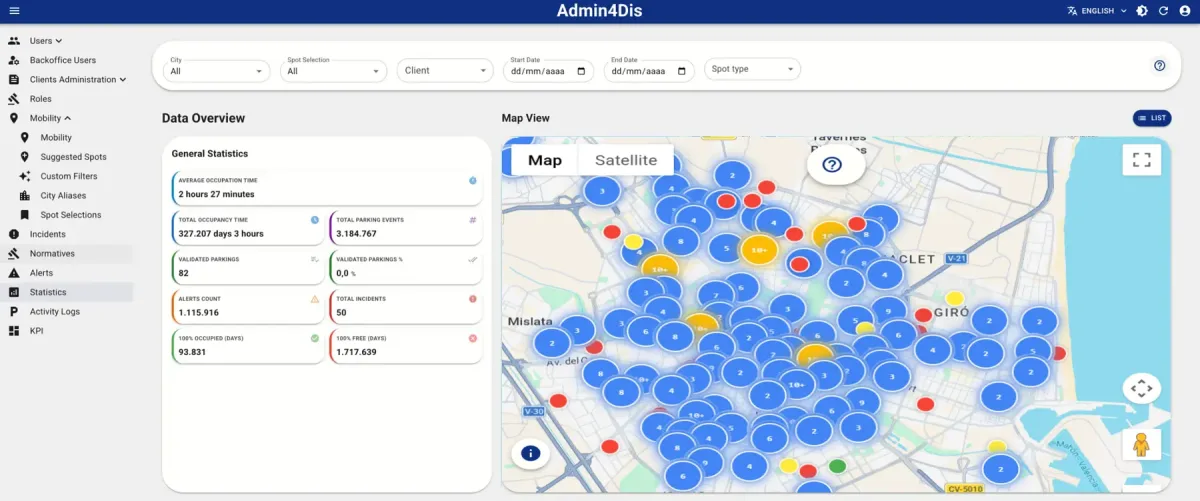This screenshot has width=1200, height=501.
Task: Open the Client dropdown
Action: pyautogui.click(x=445, y=70)
